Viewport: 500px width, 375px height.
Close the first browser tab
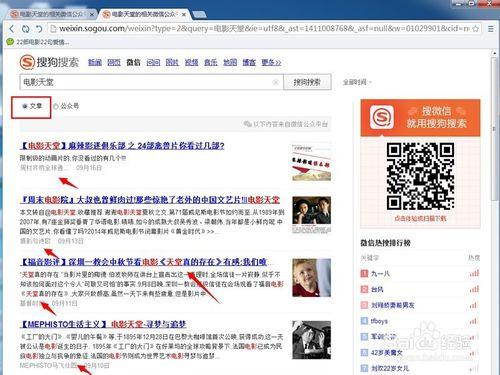click(92, 14)
